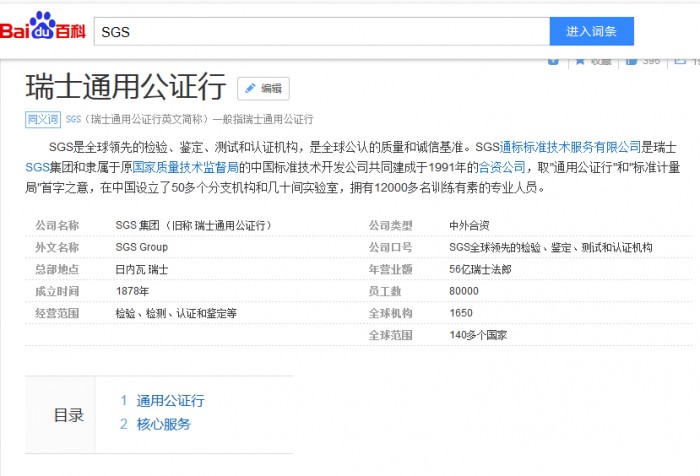Click the 同义词 tag
Image resolution: width=700 pixels, height=476 pixels.
click(x=43, y=119)
